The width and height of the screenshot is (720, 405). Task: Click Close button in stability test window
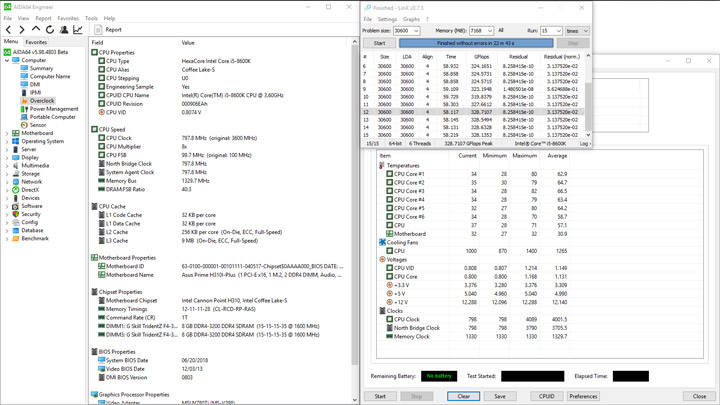click(699, 396)
